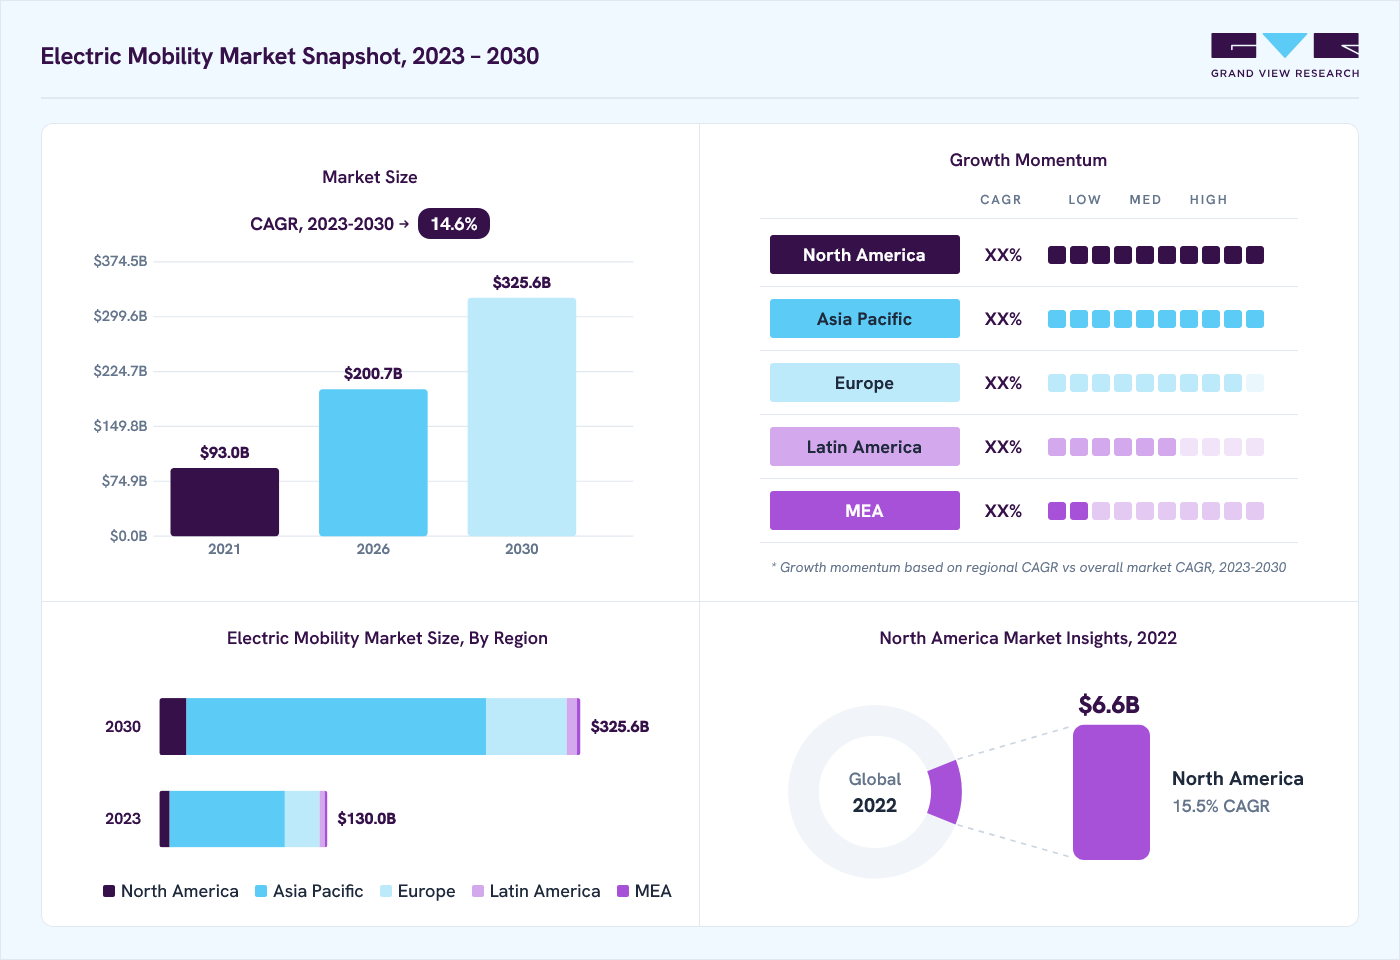Click the MED column header

pos(1146,200)
